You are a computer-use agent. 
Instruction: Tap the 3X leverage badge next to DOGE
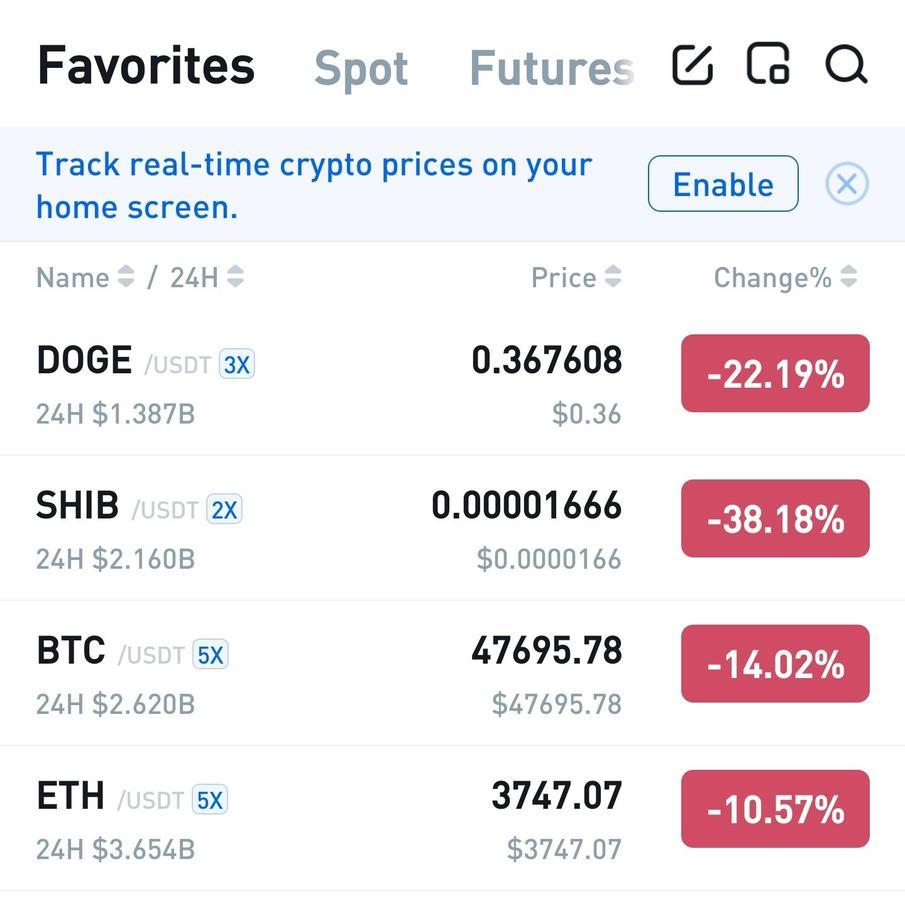tap(236, 365)
